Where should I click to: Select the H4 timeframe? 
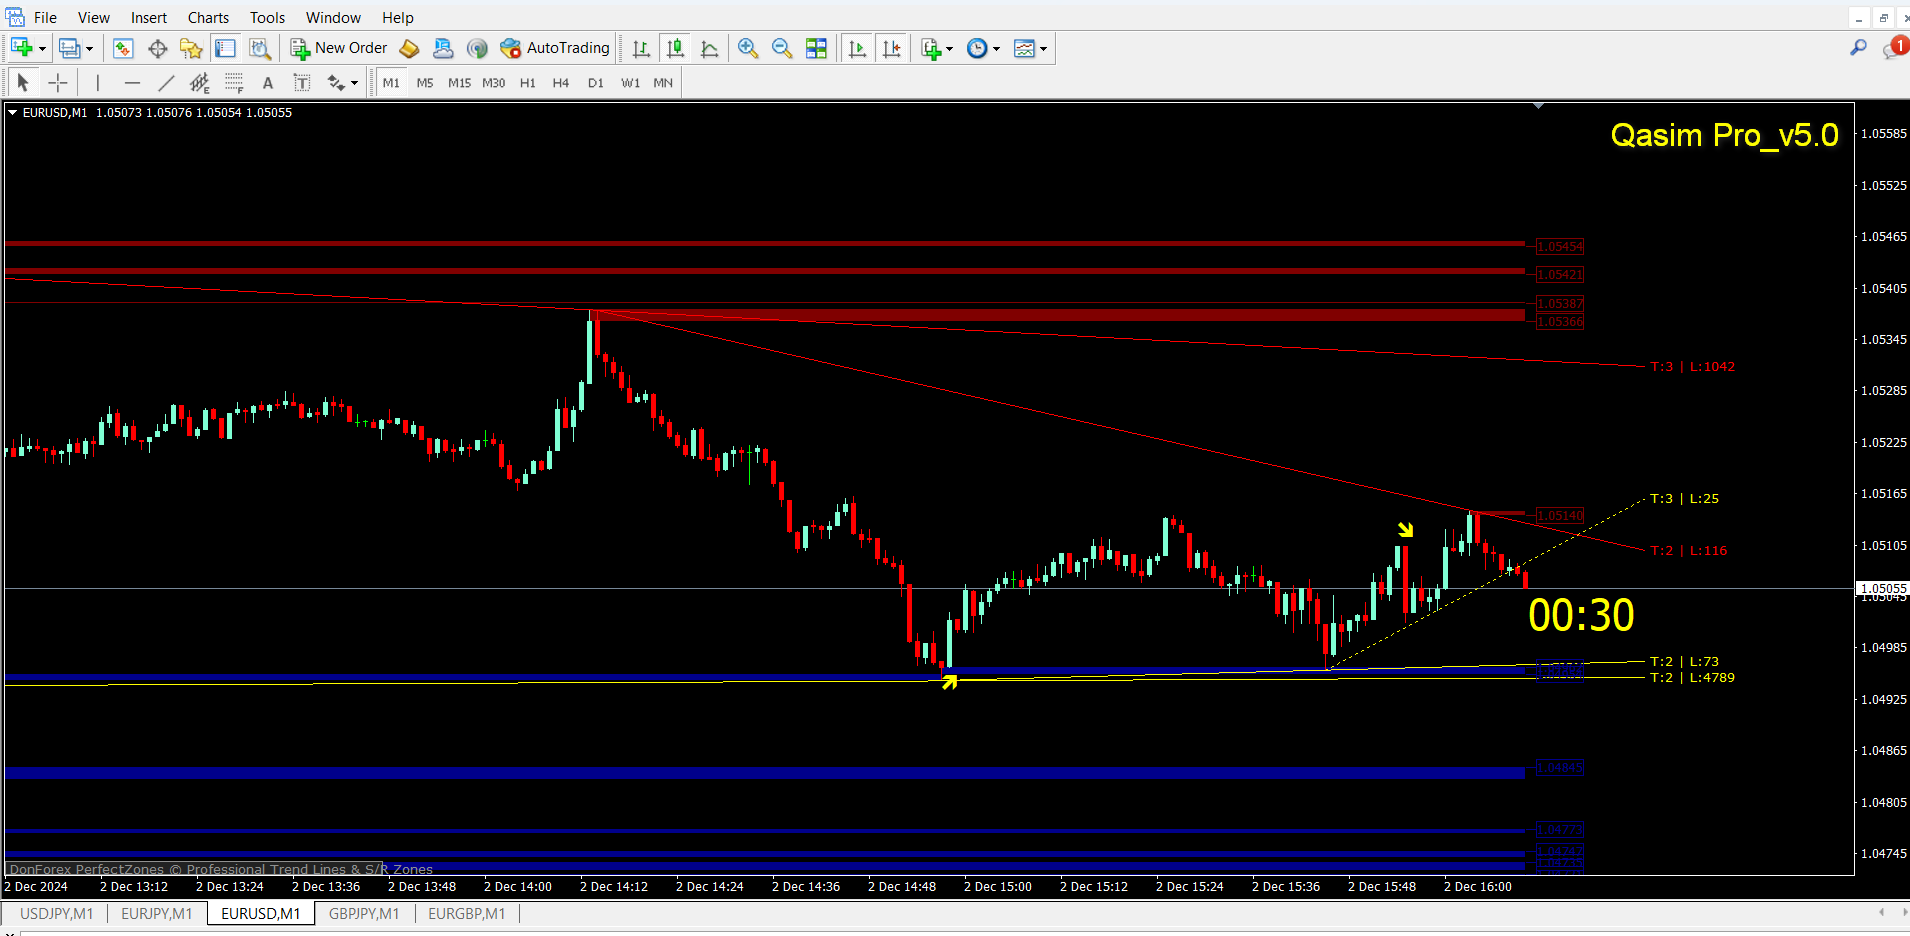(561, 83)
